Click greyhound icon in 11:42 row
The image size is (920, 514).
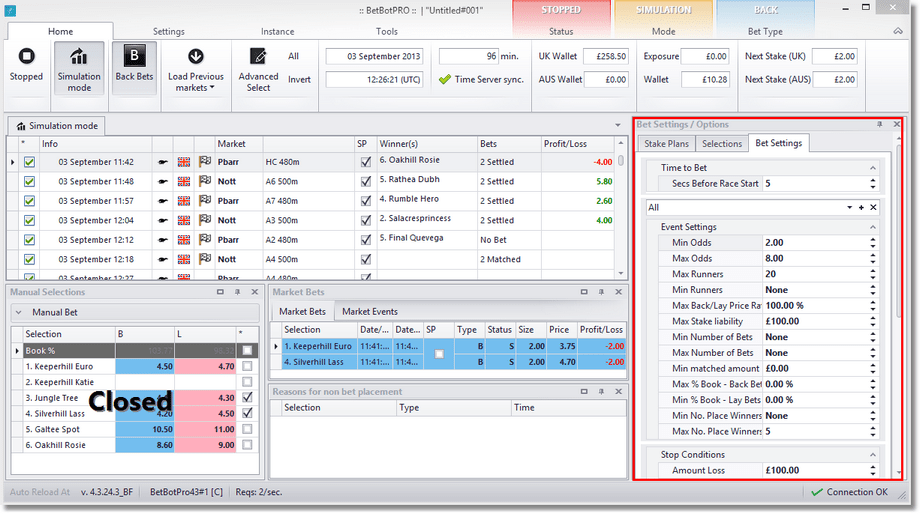pos(163,162)
